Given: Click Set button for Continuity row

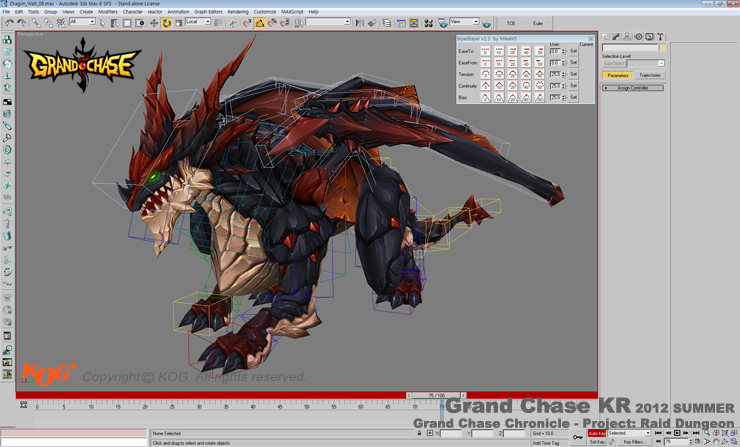Looking at the screenshot, I should [x=573, y=86].
